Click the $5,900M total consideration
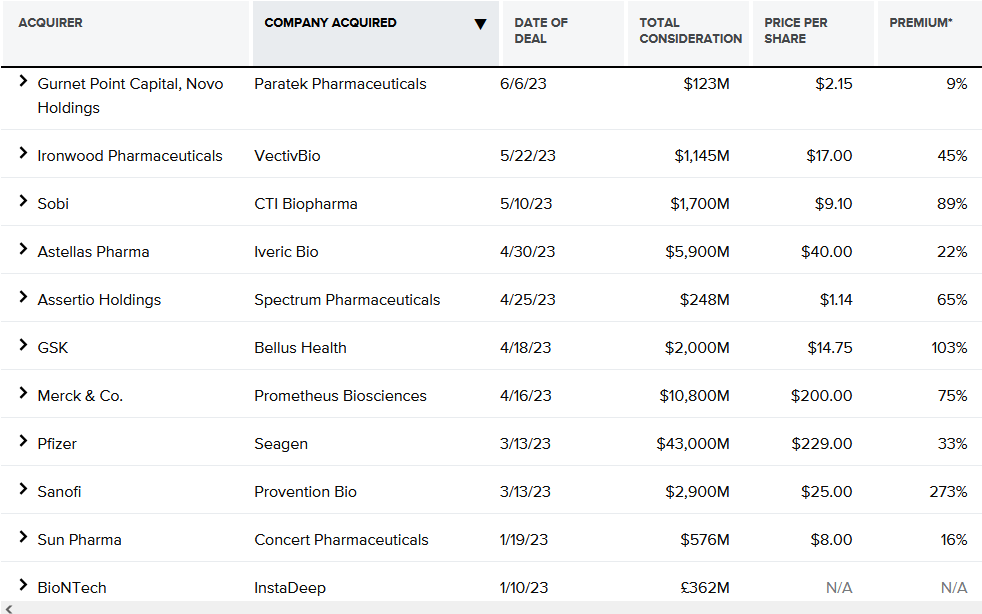This screenshot has width=982, height=614. 697,252
